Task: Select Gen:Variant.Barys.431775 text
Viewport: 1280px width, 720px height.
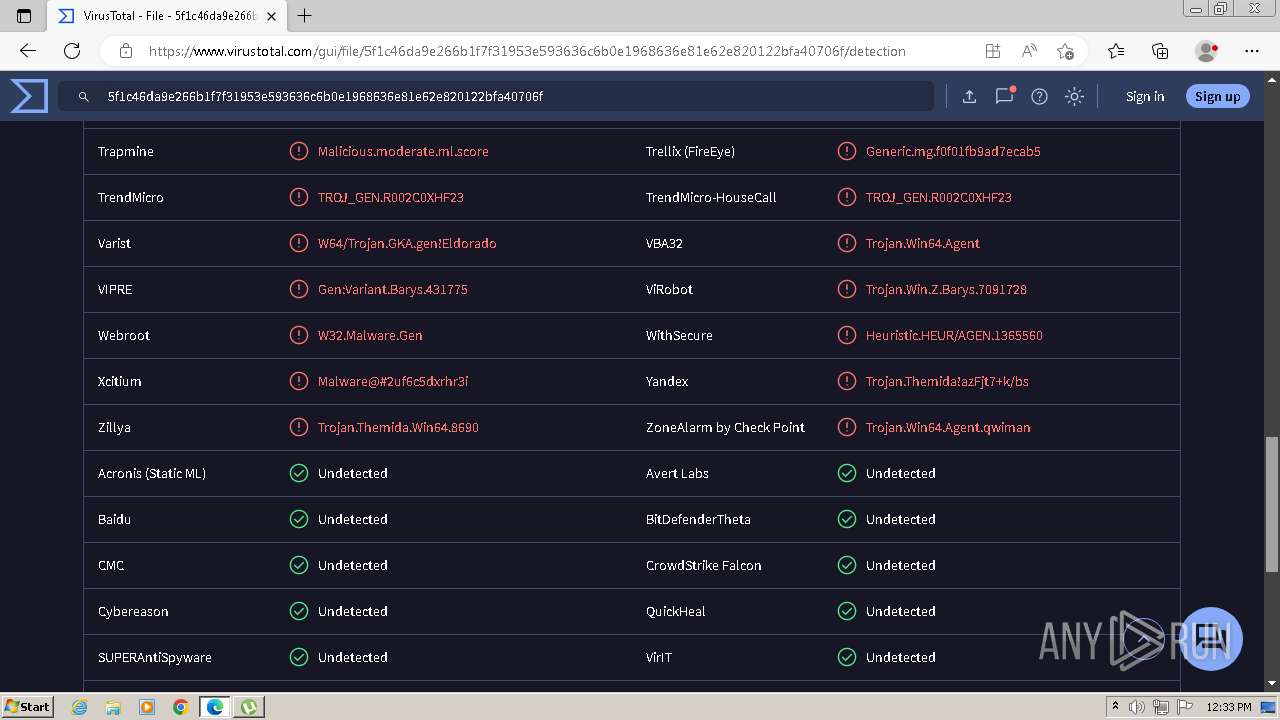Action: 393,289
